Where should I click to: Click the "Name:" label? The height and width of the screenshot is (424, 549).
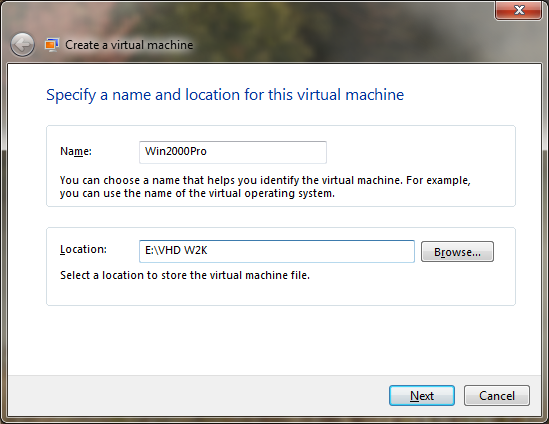point(76,151)
